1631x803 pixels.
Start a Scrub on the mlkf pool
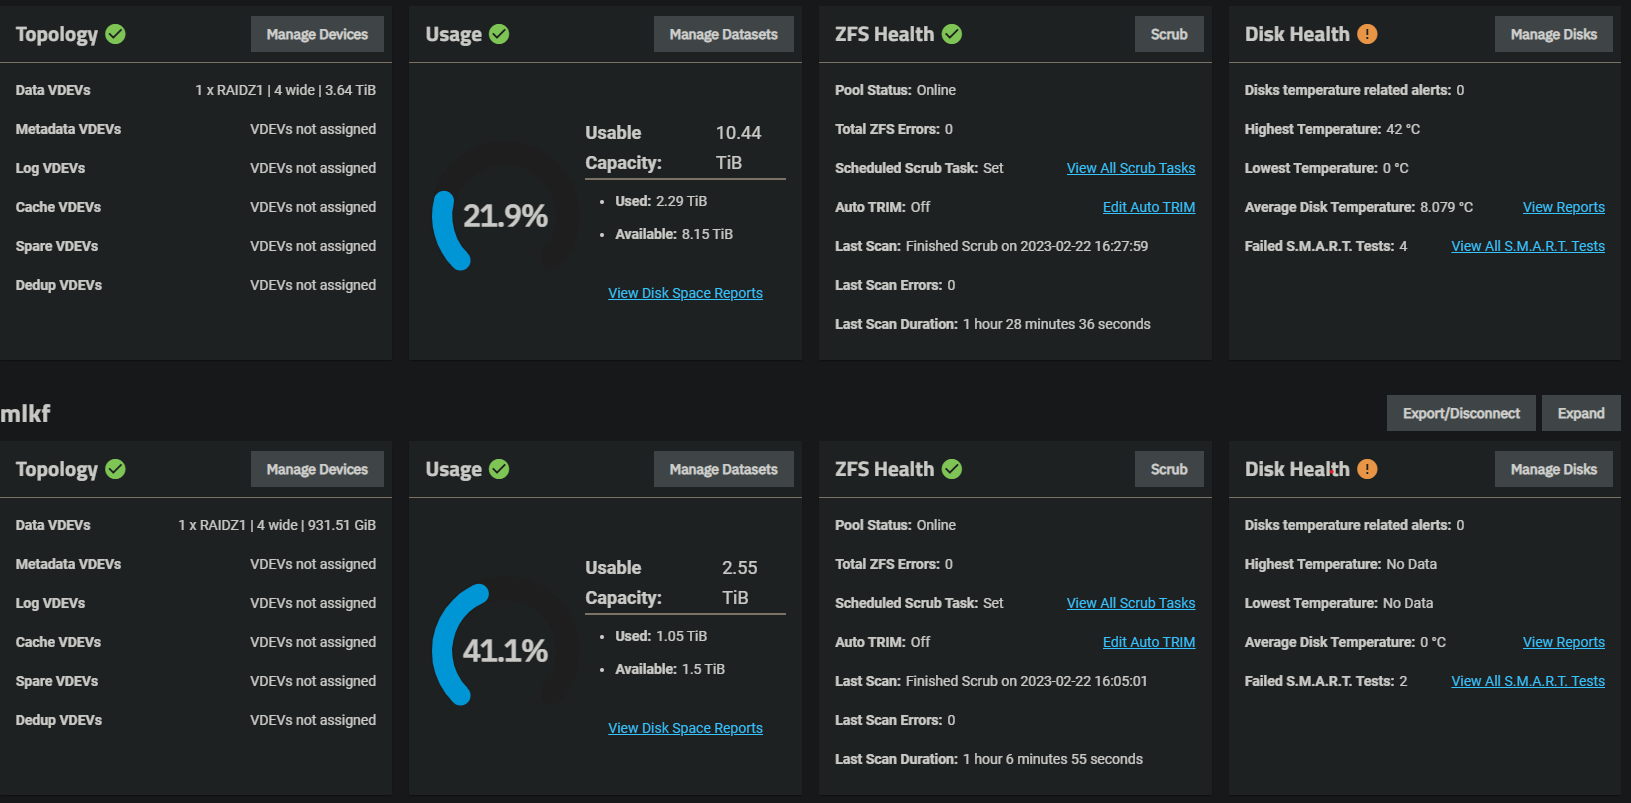point(1168,469)
